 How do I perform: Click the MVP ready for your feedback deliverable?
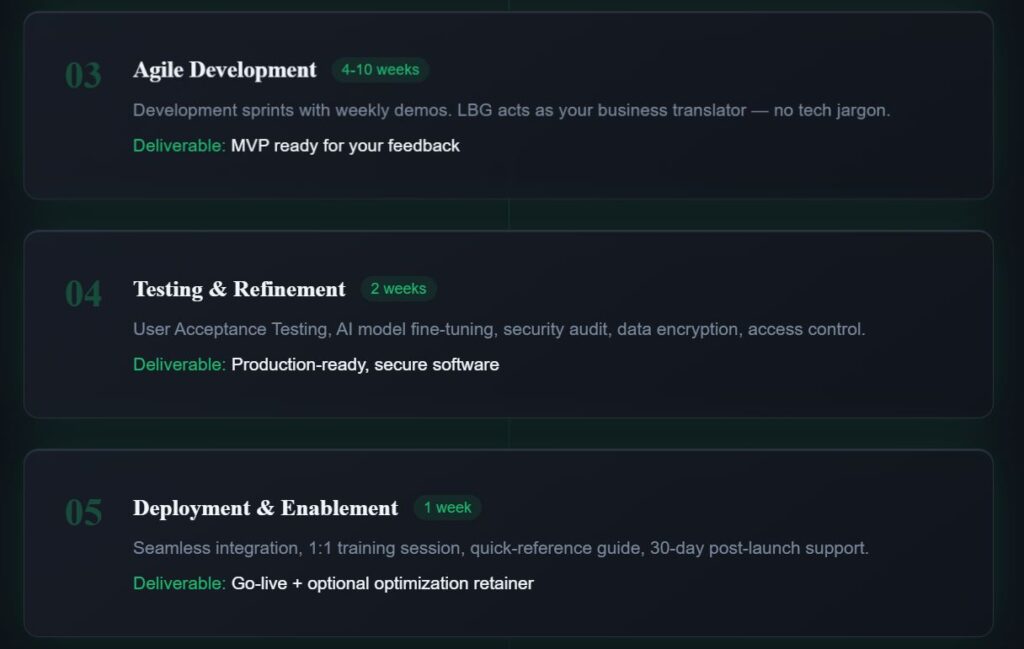345,146
